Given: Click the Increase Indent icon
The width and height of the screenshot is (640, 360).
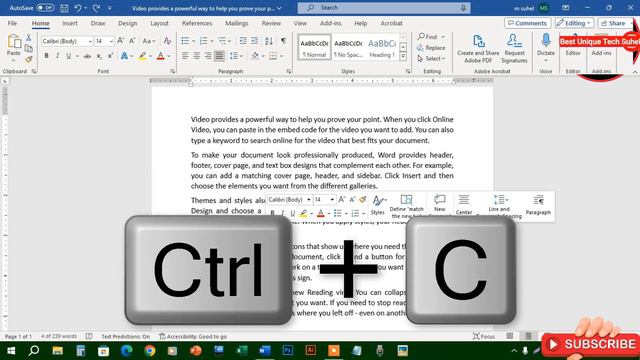Looking at the screenshot, I should (254, 41).
